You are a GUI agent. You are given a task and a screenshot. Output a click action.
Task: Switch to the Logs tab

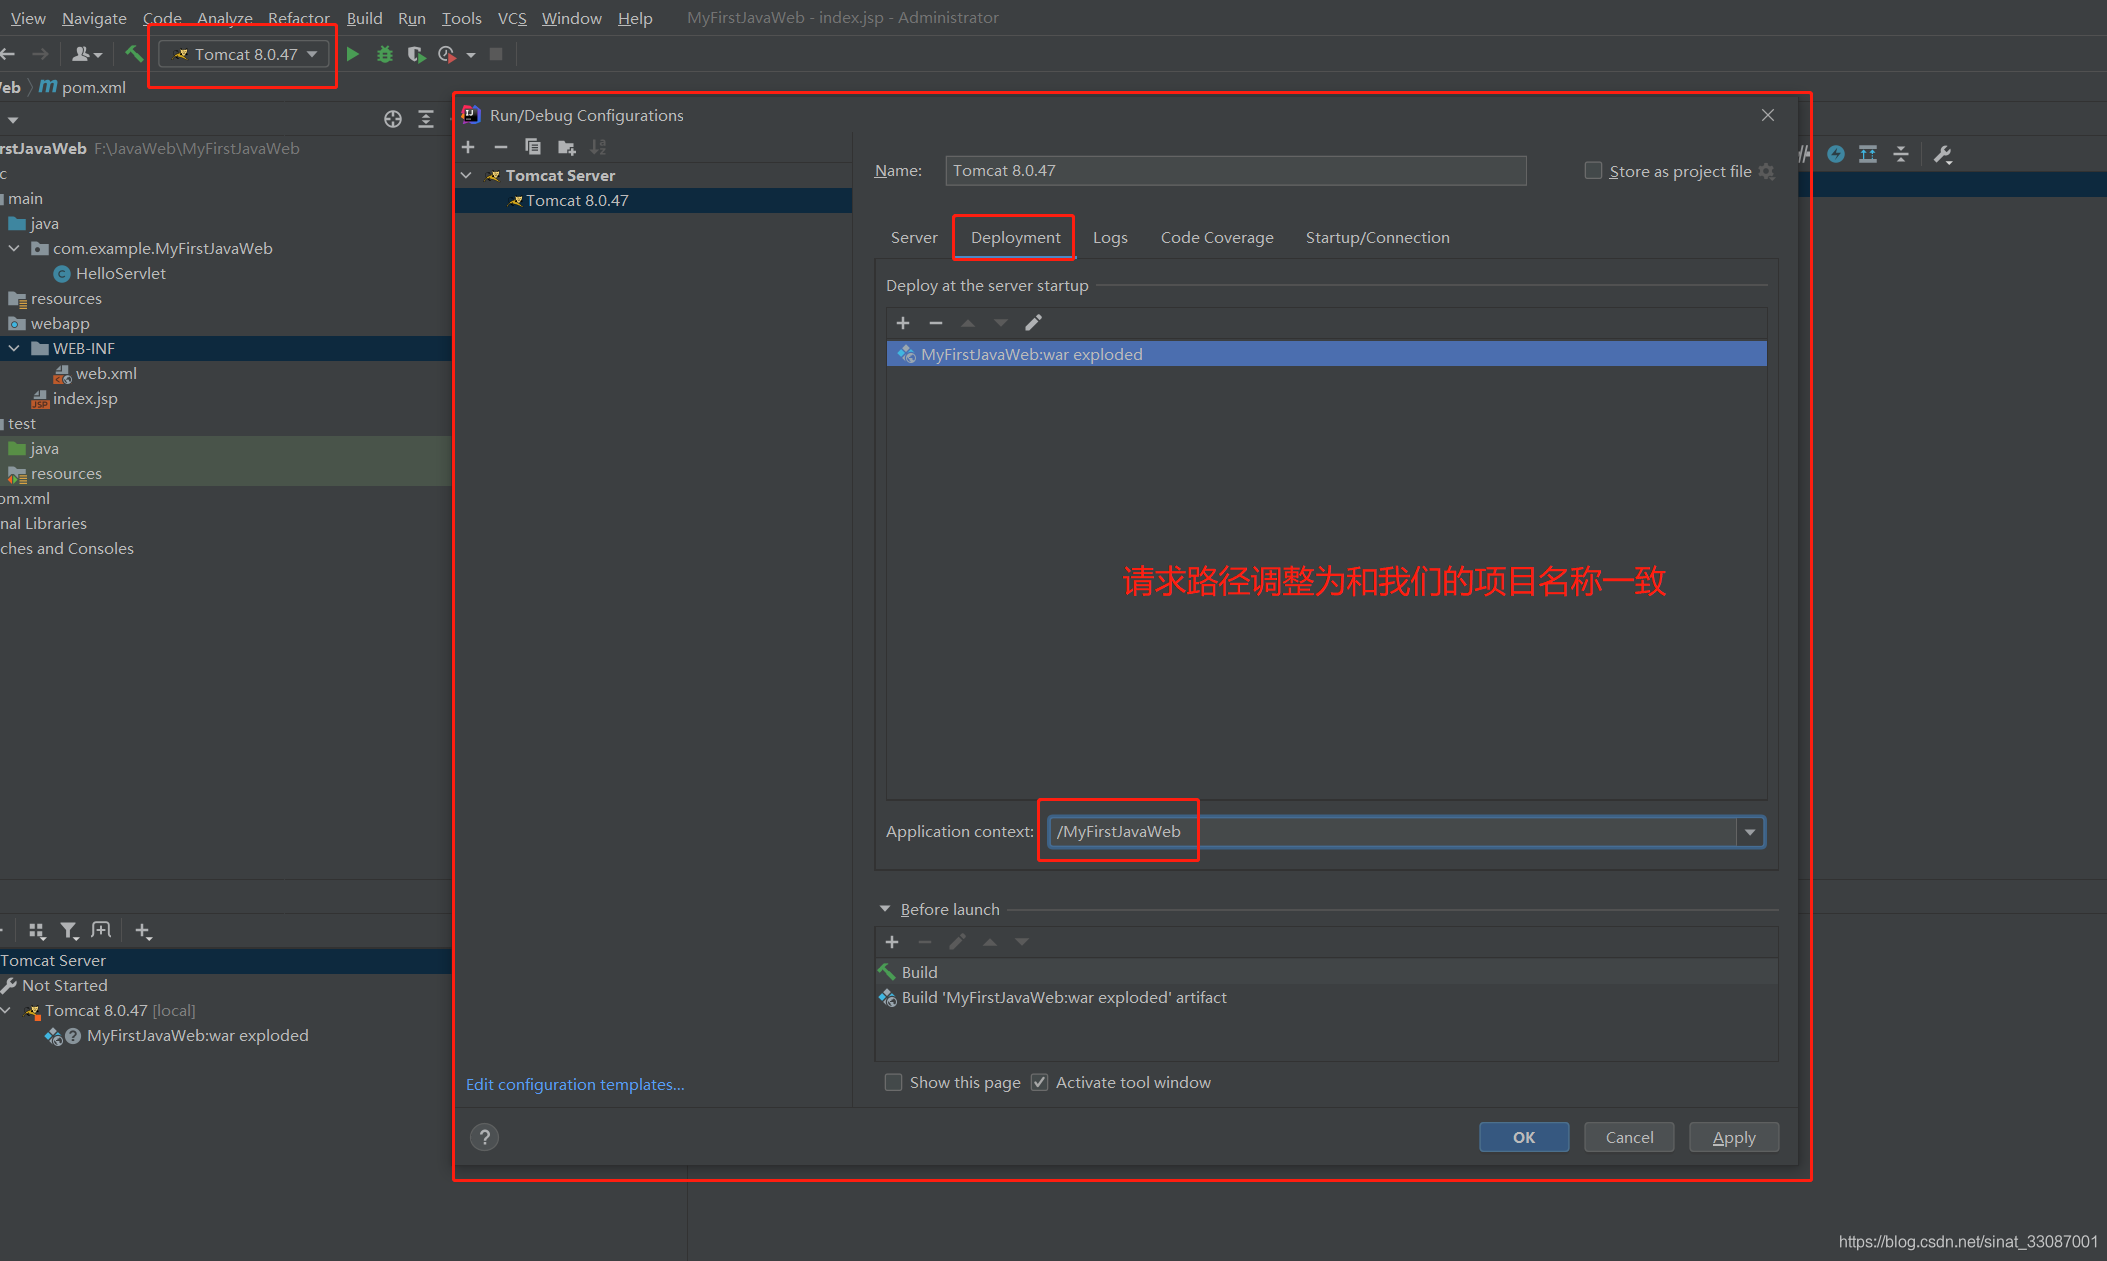click(x=1110, y=237)
